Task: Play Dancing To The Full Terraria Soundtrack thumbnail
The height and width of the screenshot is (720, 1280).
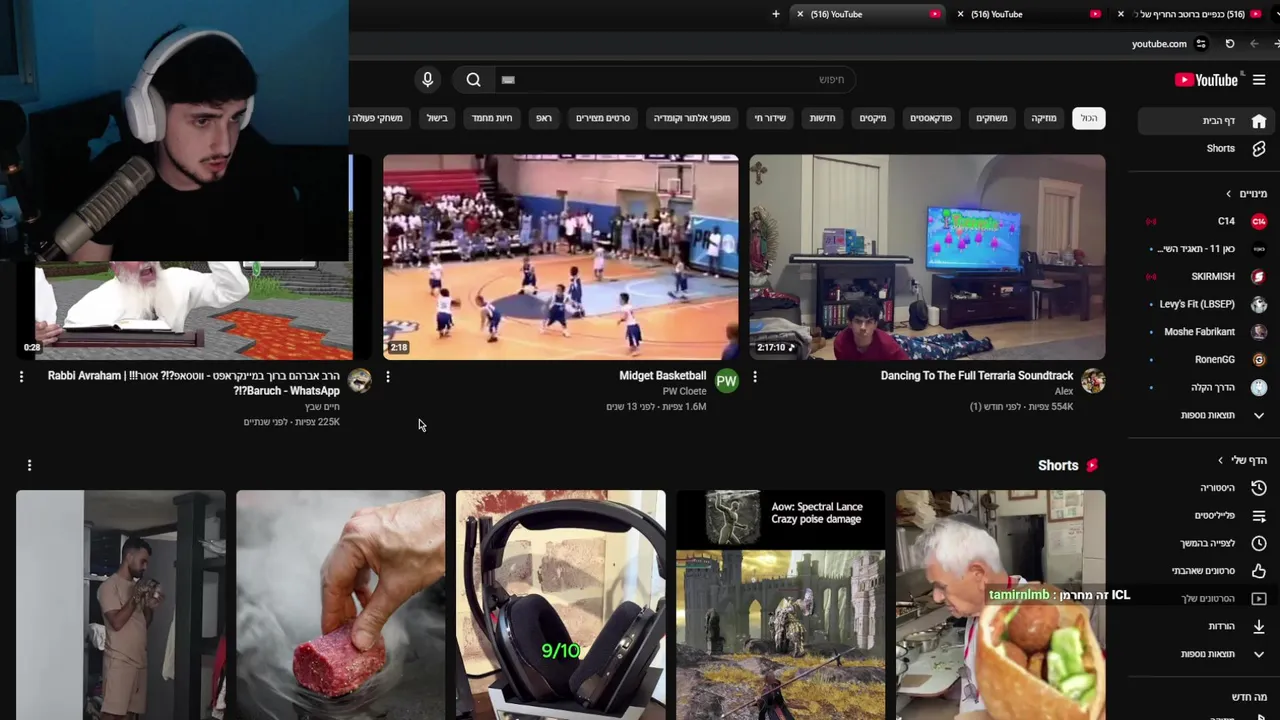Action: pyautogui.click(x=927, y=257)
